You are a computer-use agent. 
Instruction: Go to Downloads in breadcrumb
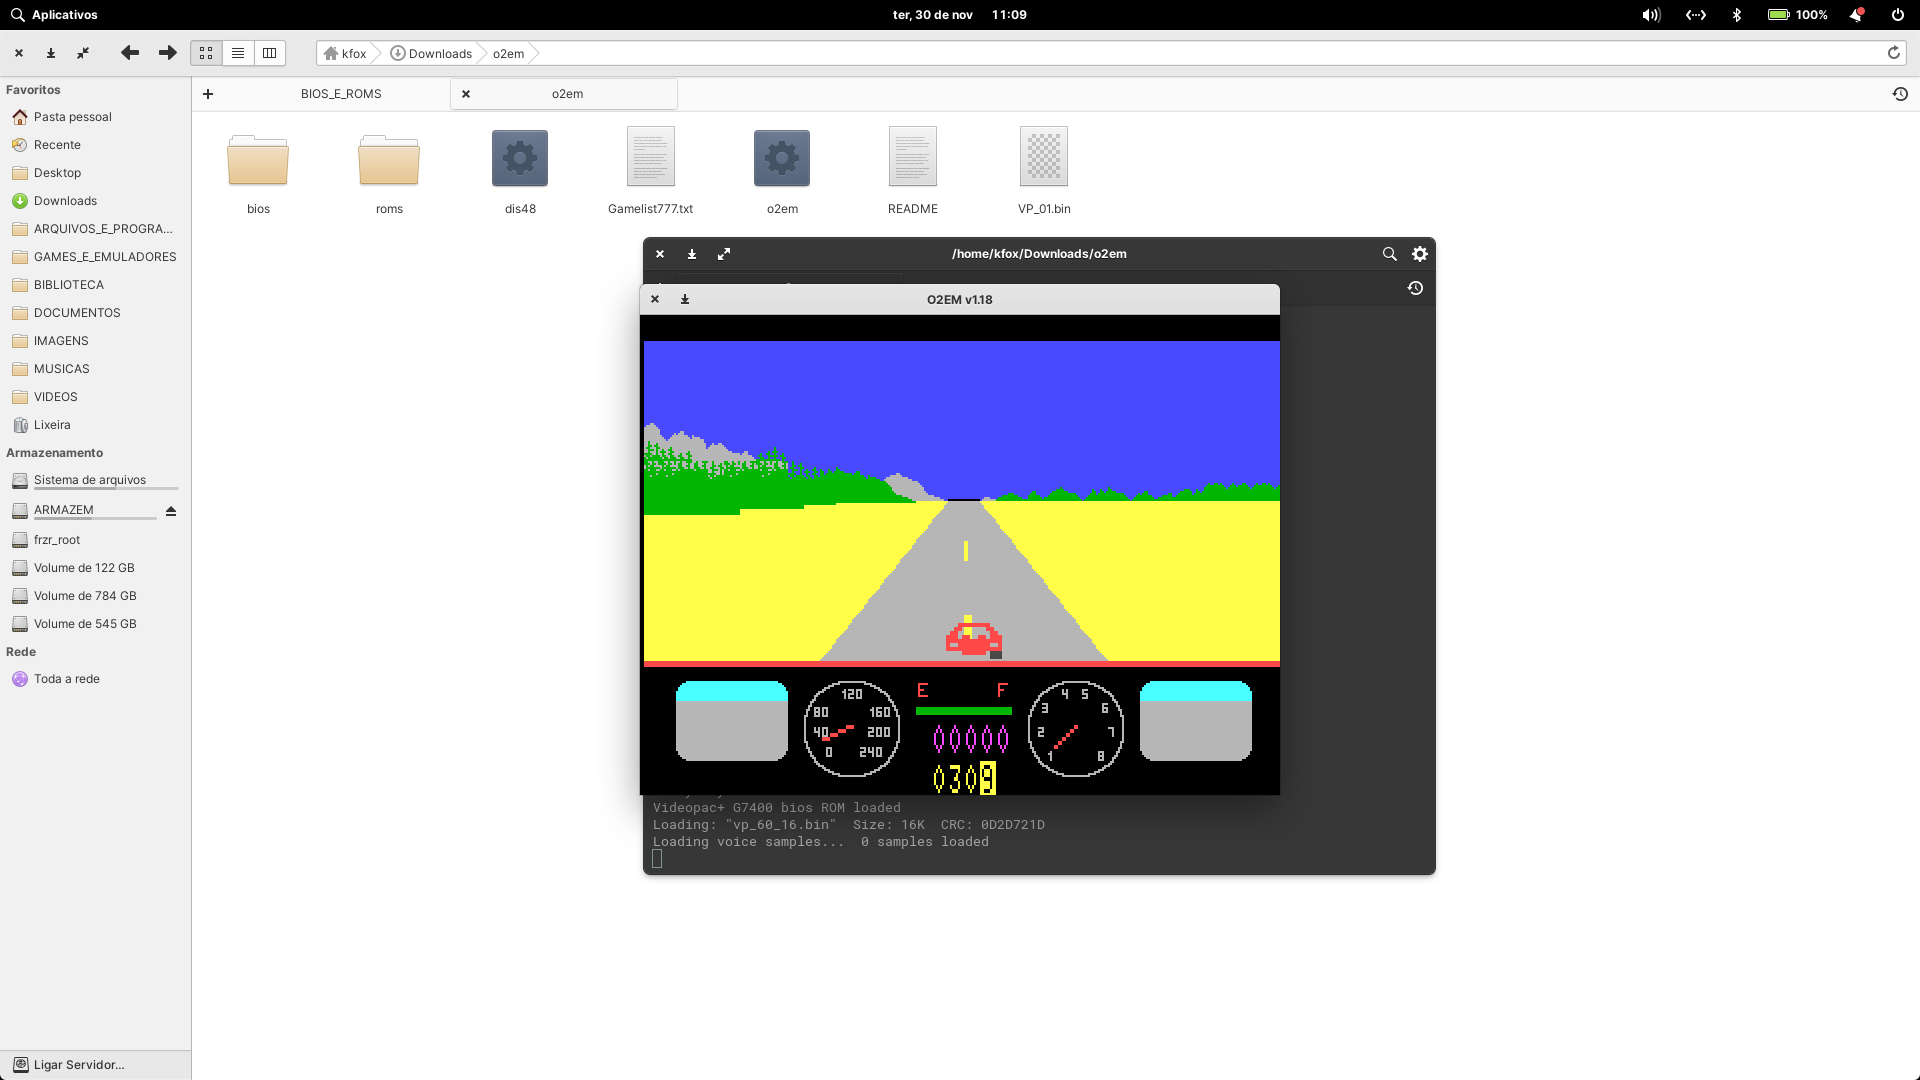(x=431, y=53)
